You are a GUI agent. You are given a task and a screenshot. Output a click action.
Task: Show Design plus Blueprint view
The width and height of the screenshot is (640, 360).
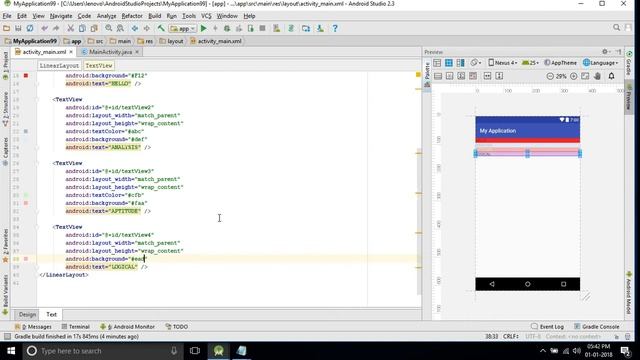[x=460, y=62]
